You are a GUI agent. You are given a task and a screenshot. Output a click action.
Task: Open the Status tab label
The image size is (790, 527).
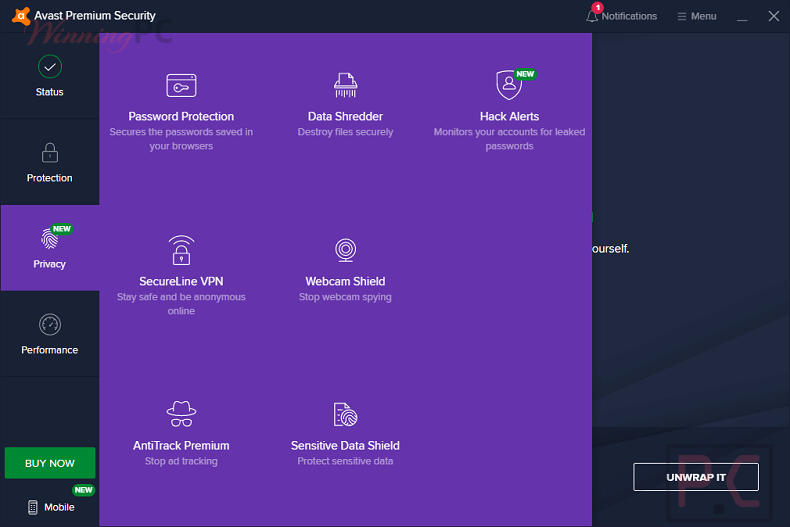[49, 92]
